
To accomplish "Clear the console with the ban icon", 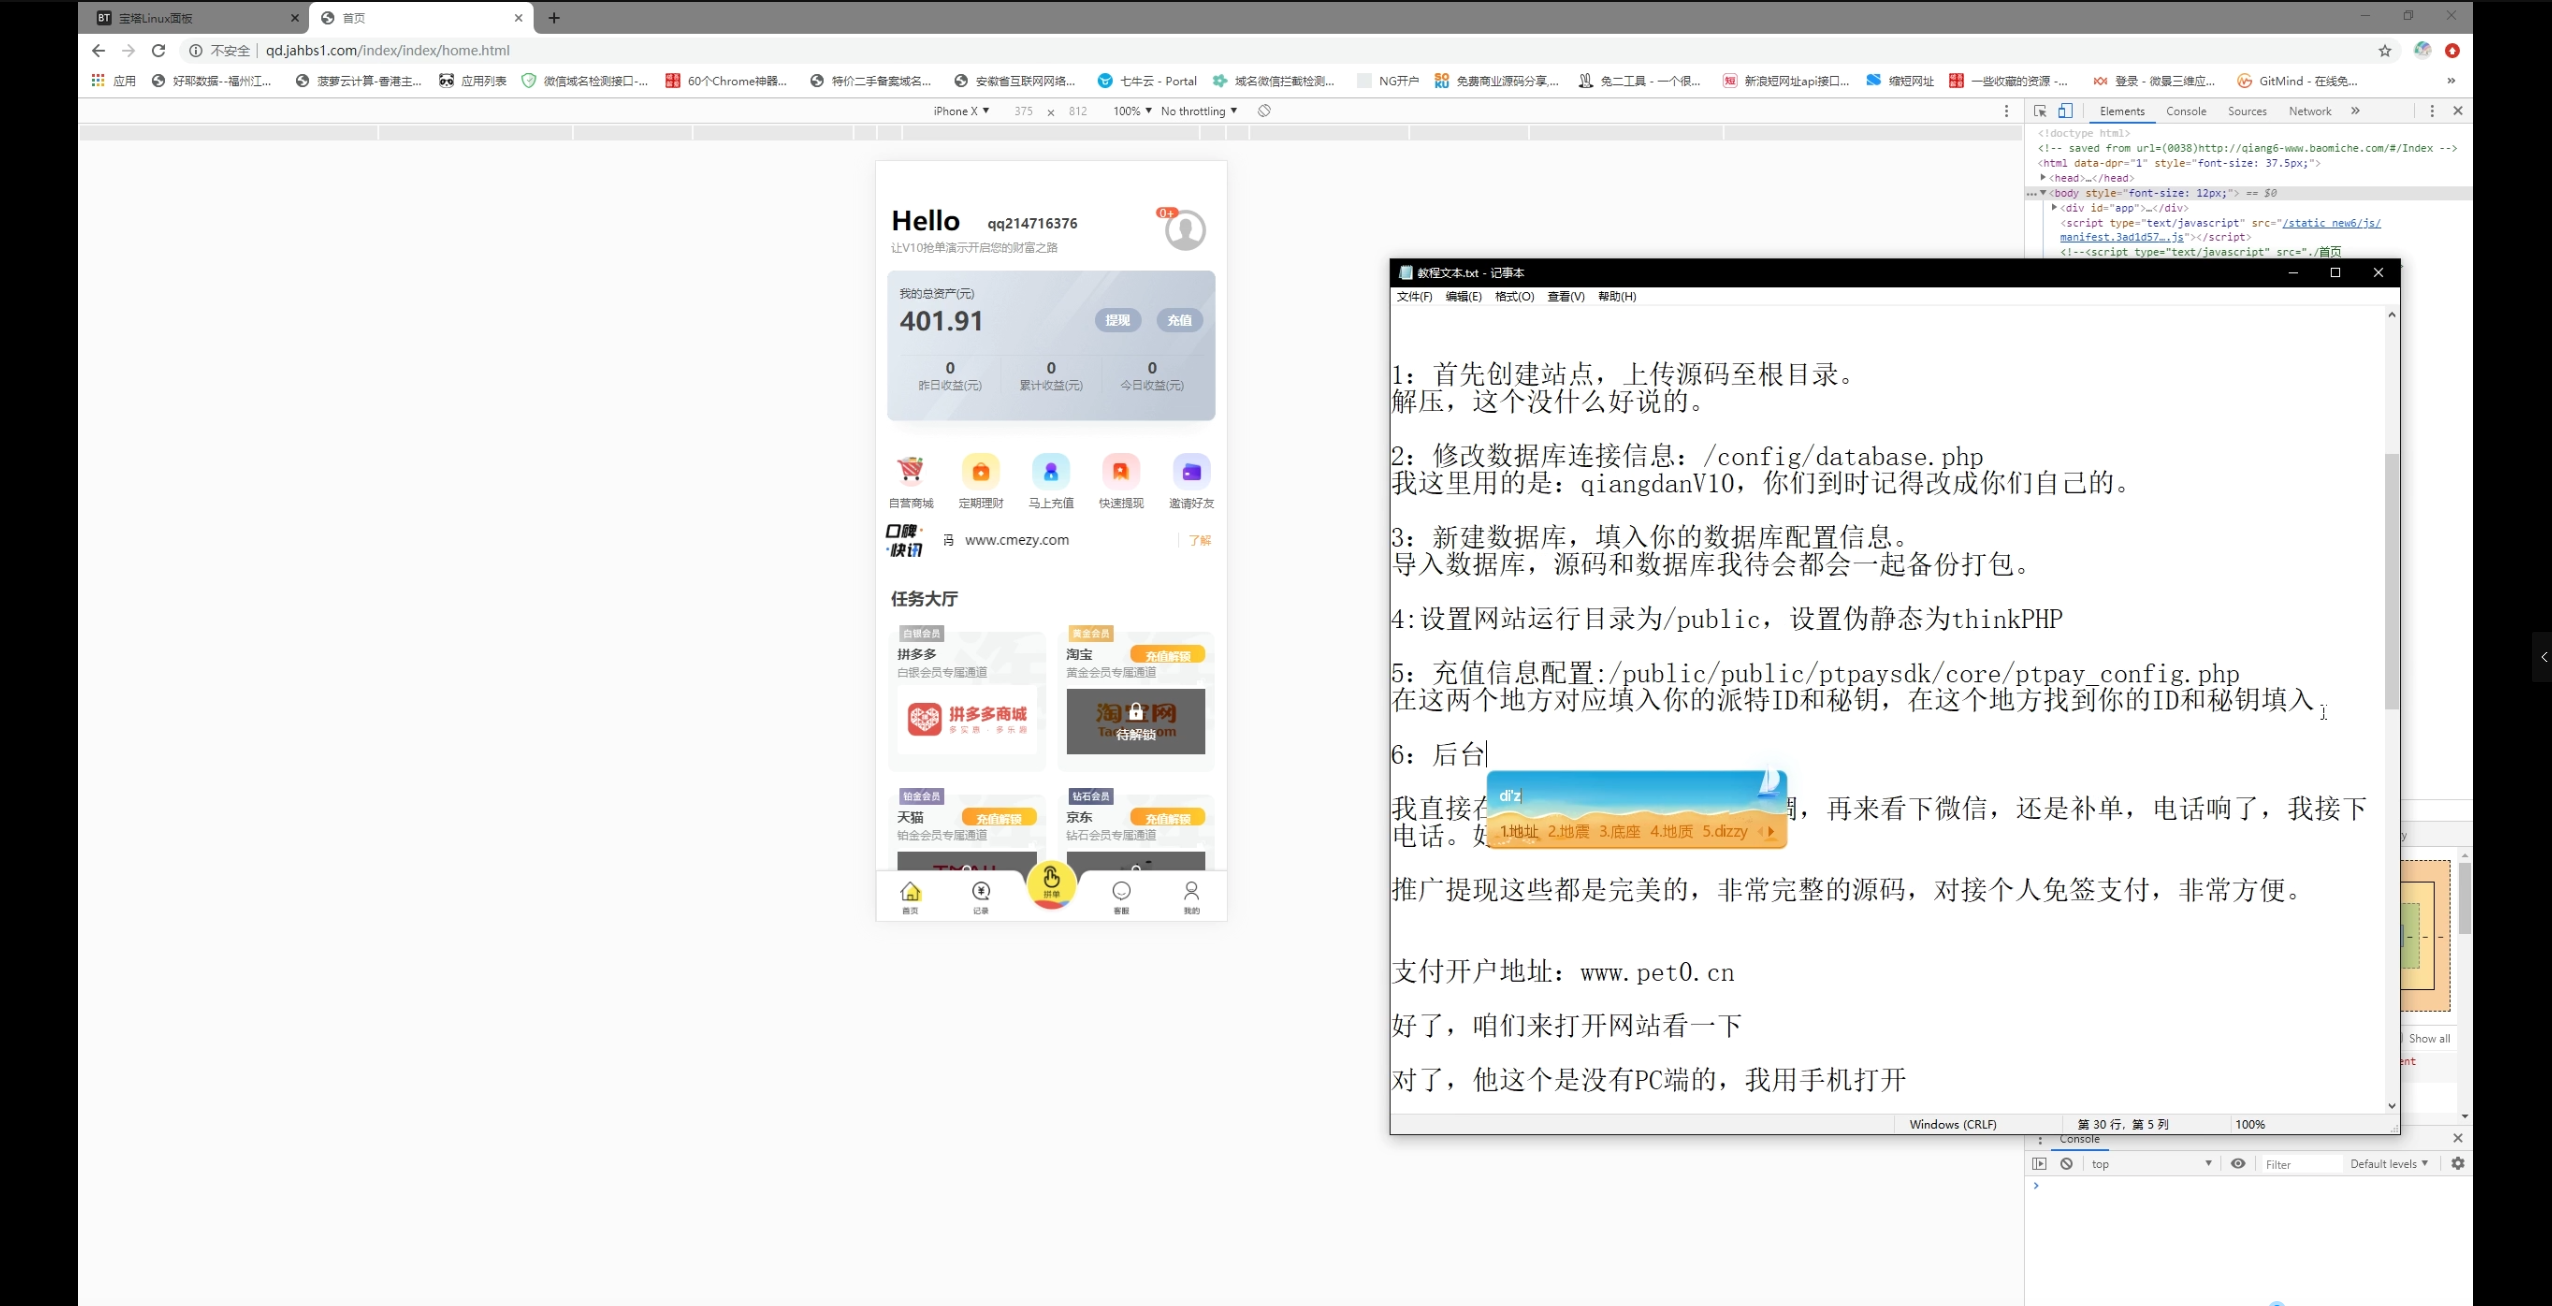I will coord(2066,1164).
